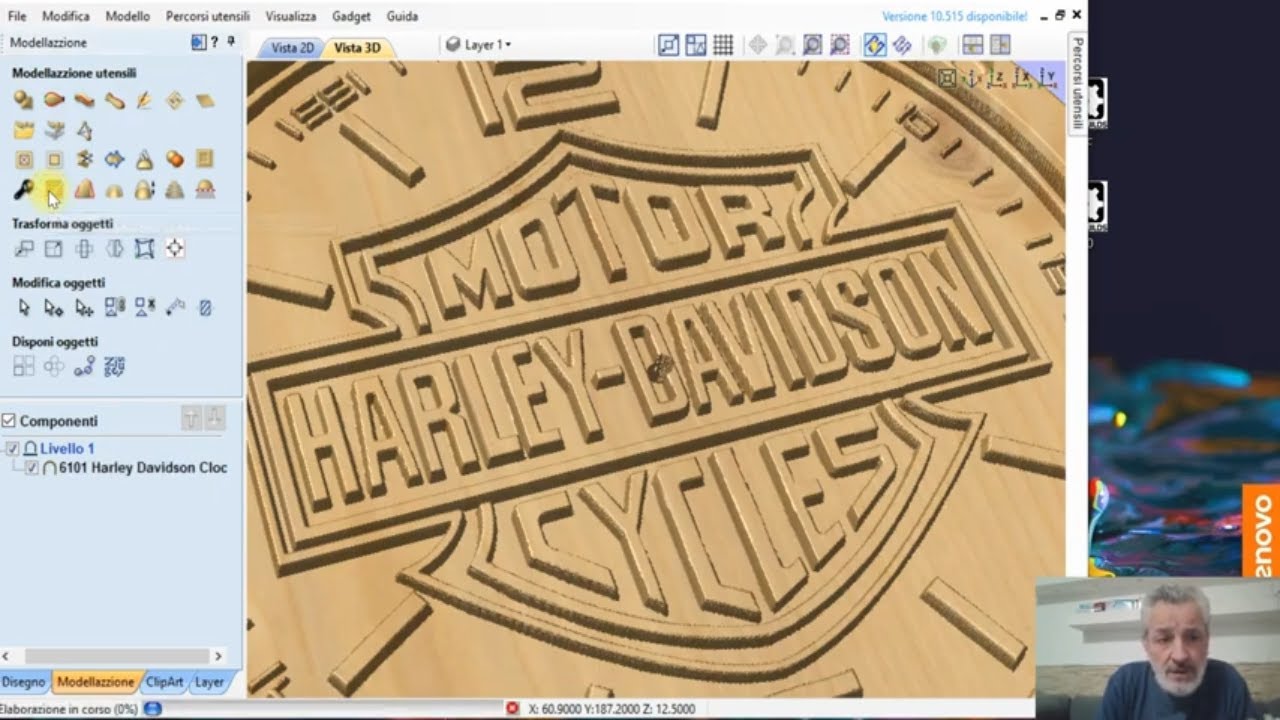Click the yellow folder import-model icon

24,130
